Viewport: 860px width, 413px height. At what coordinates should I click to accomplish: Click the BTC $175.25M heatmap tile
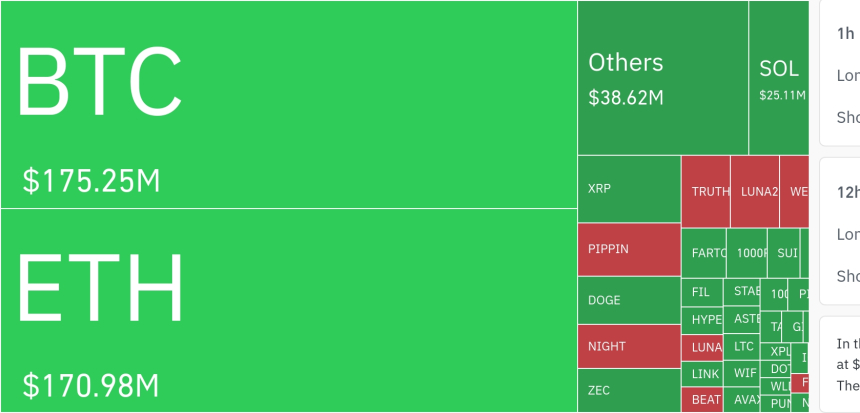[288, 105]
